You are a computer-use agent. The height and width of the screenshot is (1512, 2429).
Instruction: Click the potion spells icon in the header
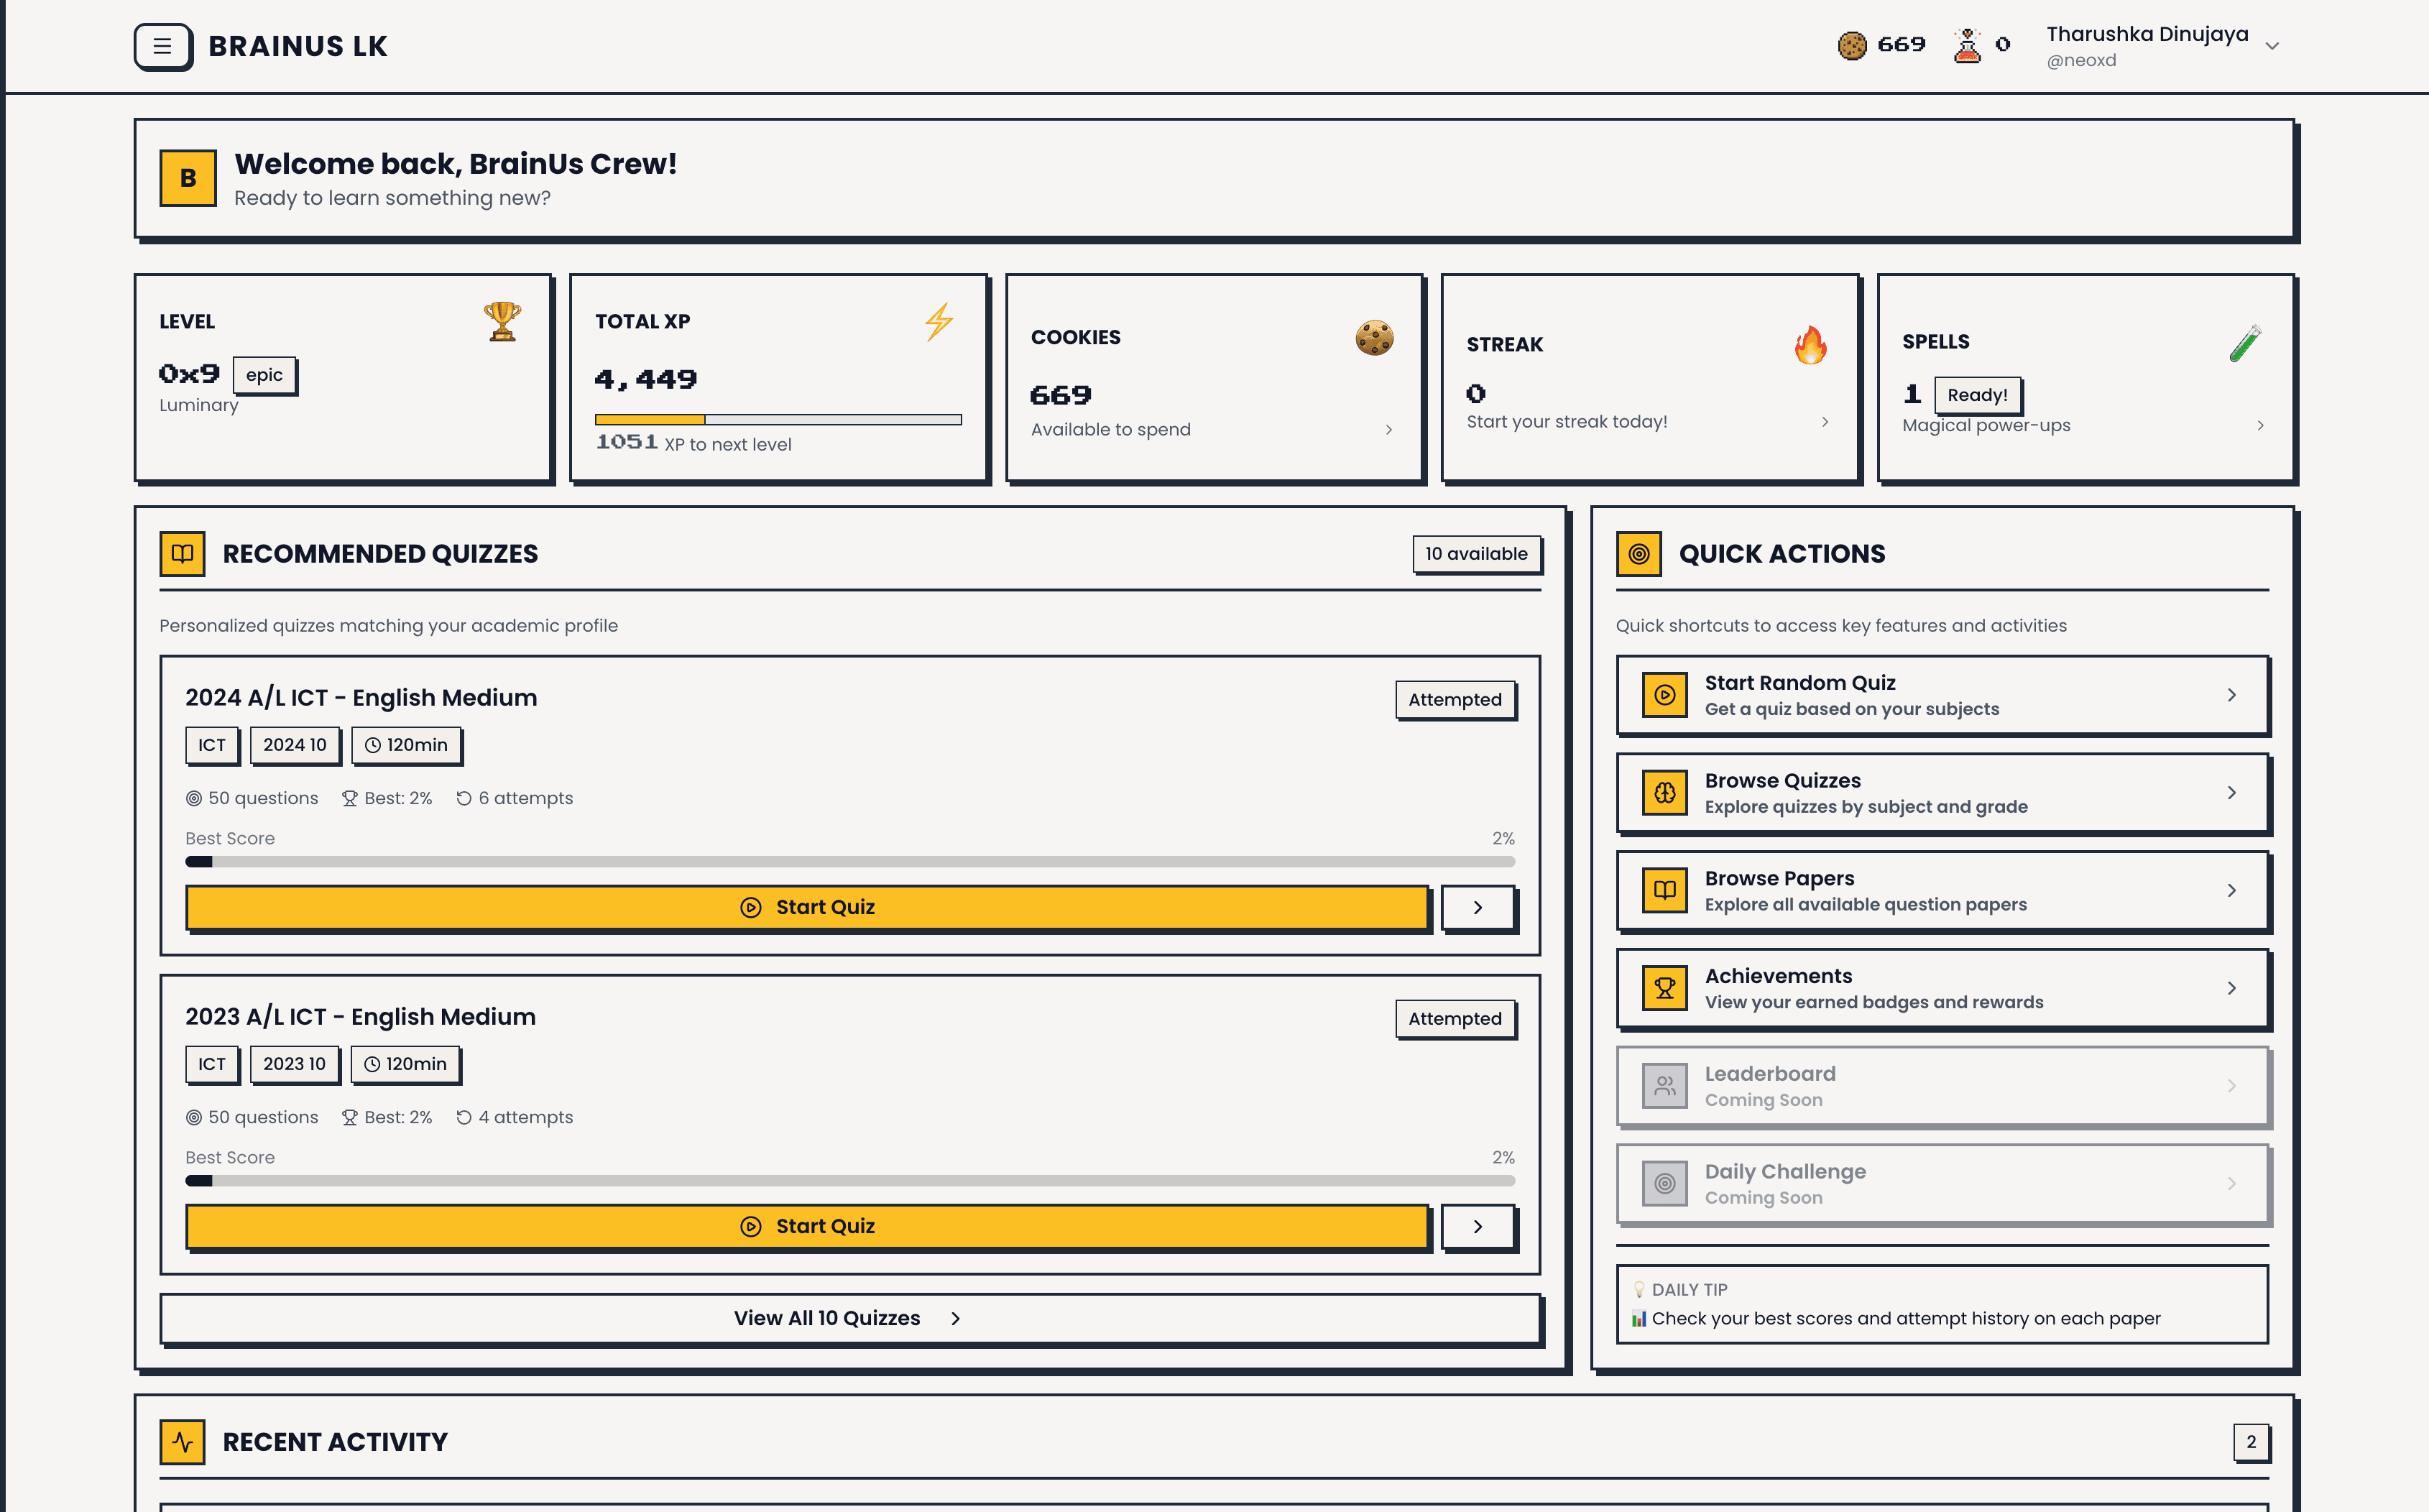click(x=1966, y=45)
